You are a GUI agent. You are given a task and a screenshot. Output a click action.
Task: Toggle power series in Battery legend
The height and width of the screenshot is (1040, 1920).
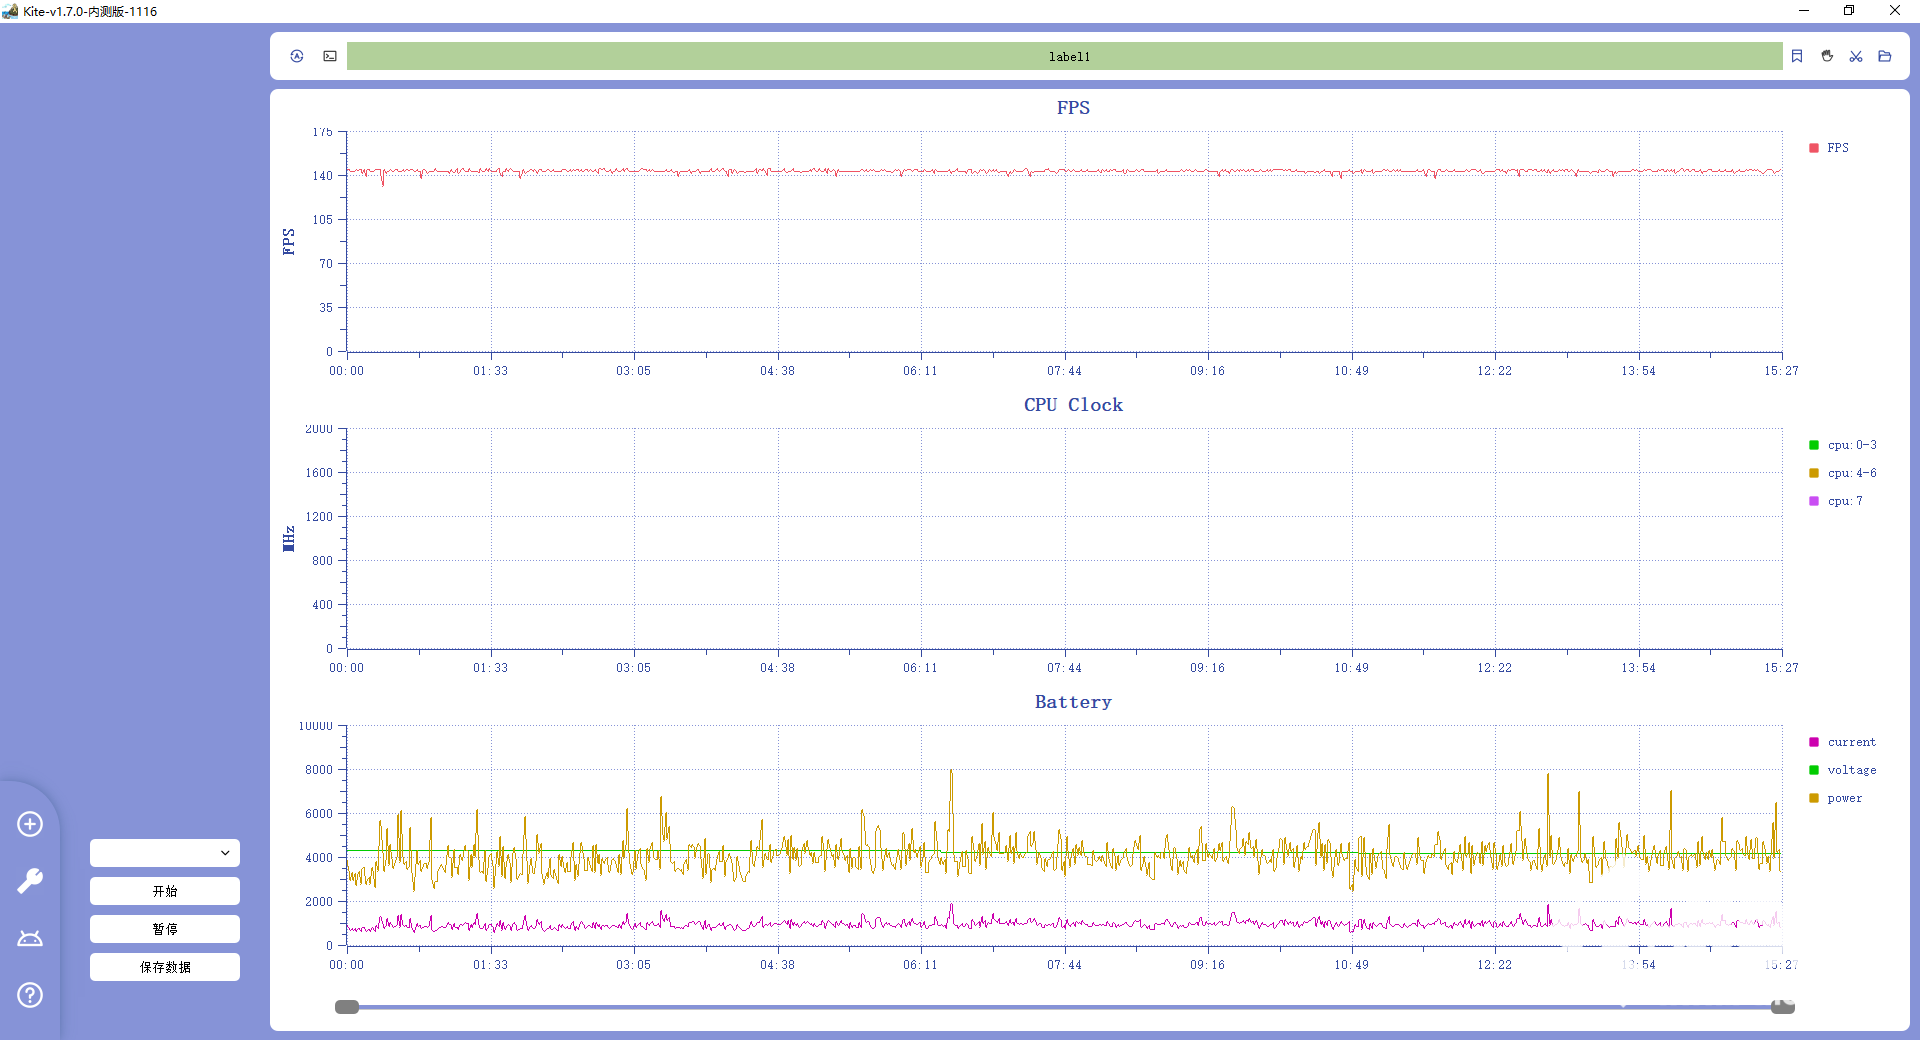1836,798
